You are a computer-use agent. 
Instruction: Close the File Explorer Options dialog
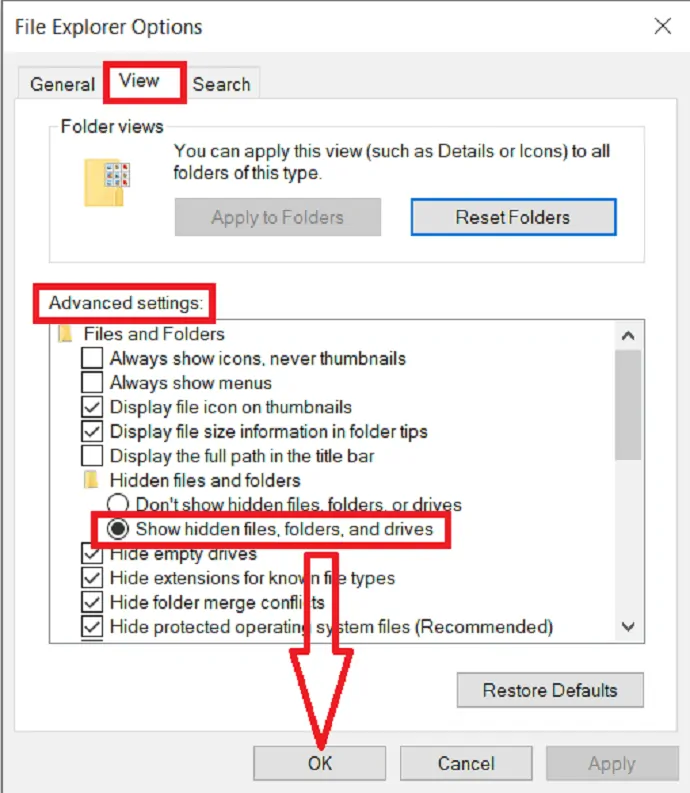pos(662,26)
